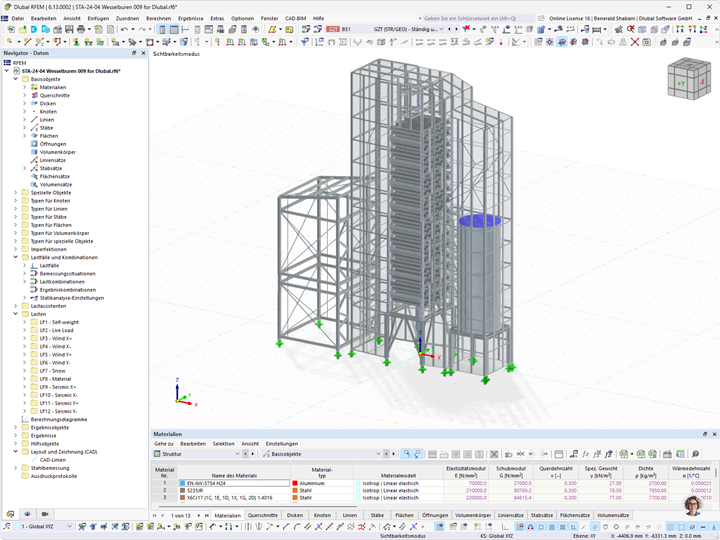This screenshot has height=540, width=720.
Task: Click the new node star icon in the second toolbar
Action: point(9,42)
